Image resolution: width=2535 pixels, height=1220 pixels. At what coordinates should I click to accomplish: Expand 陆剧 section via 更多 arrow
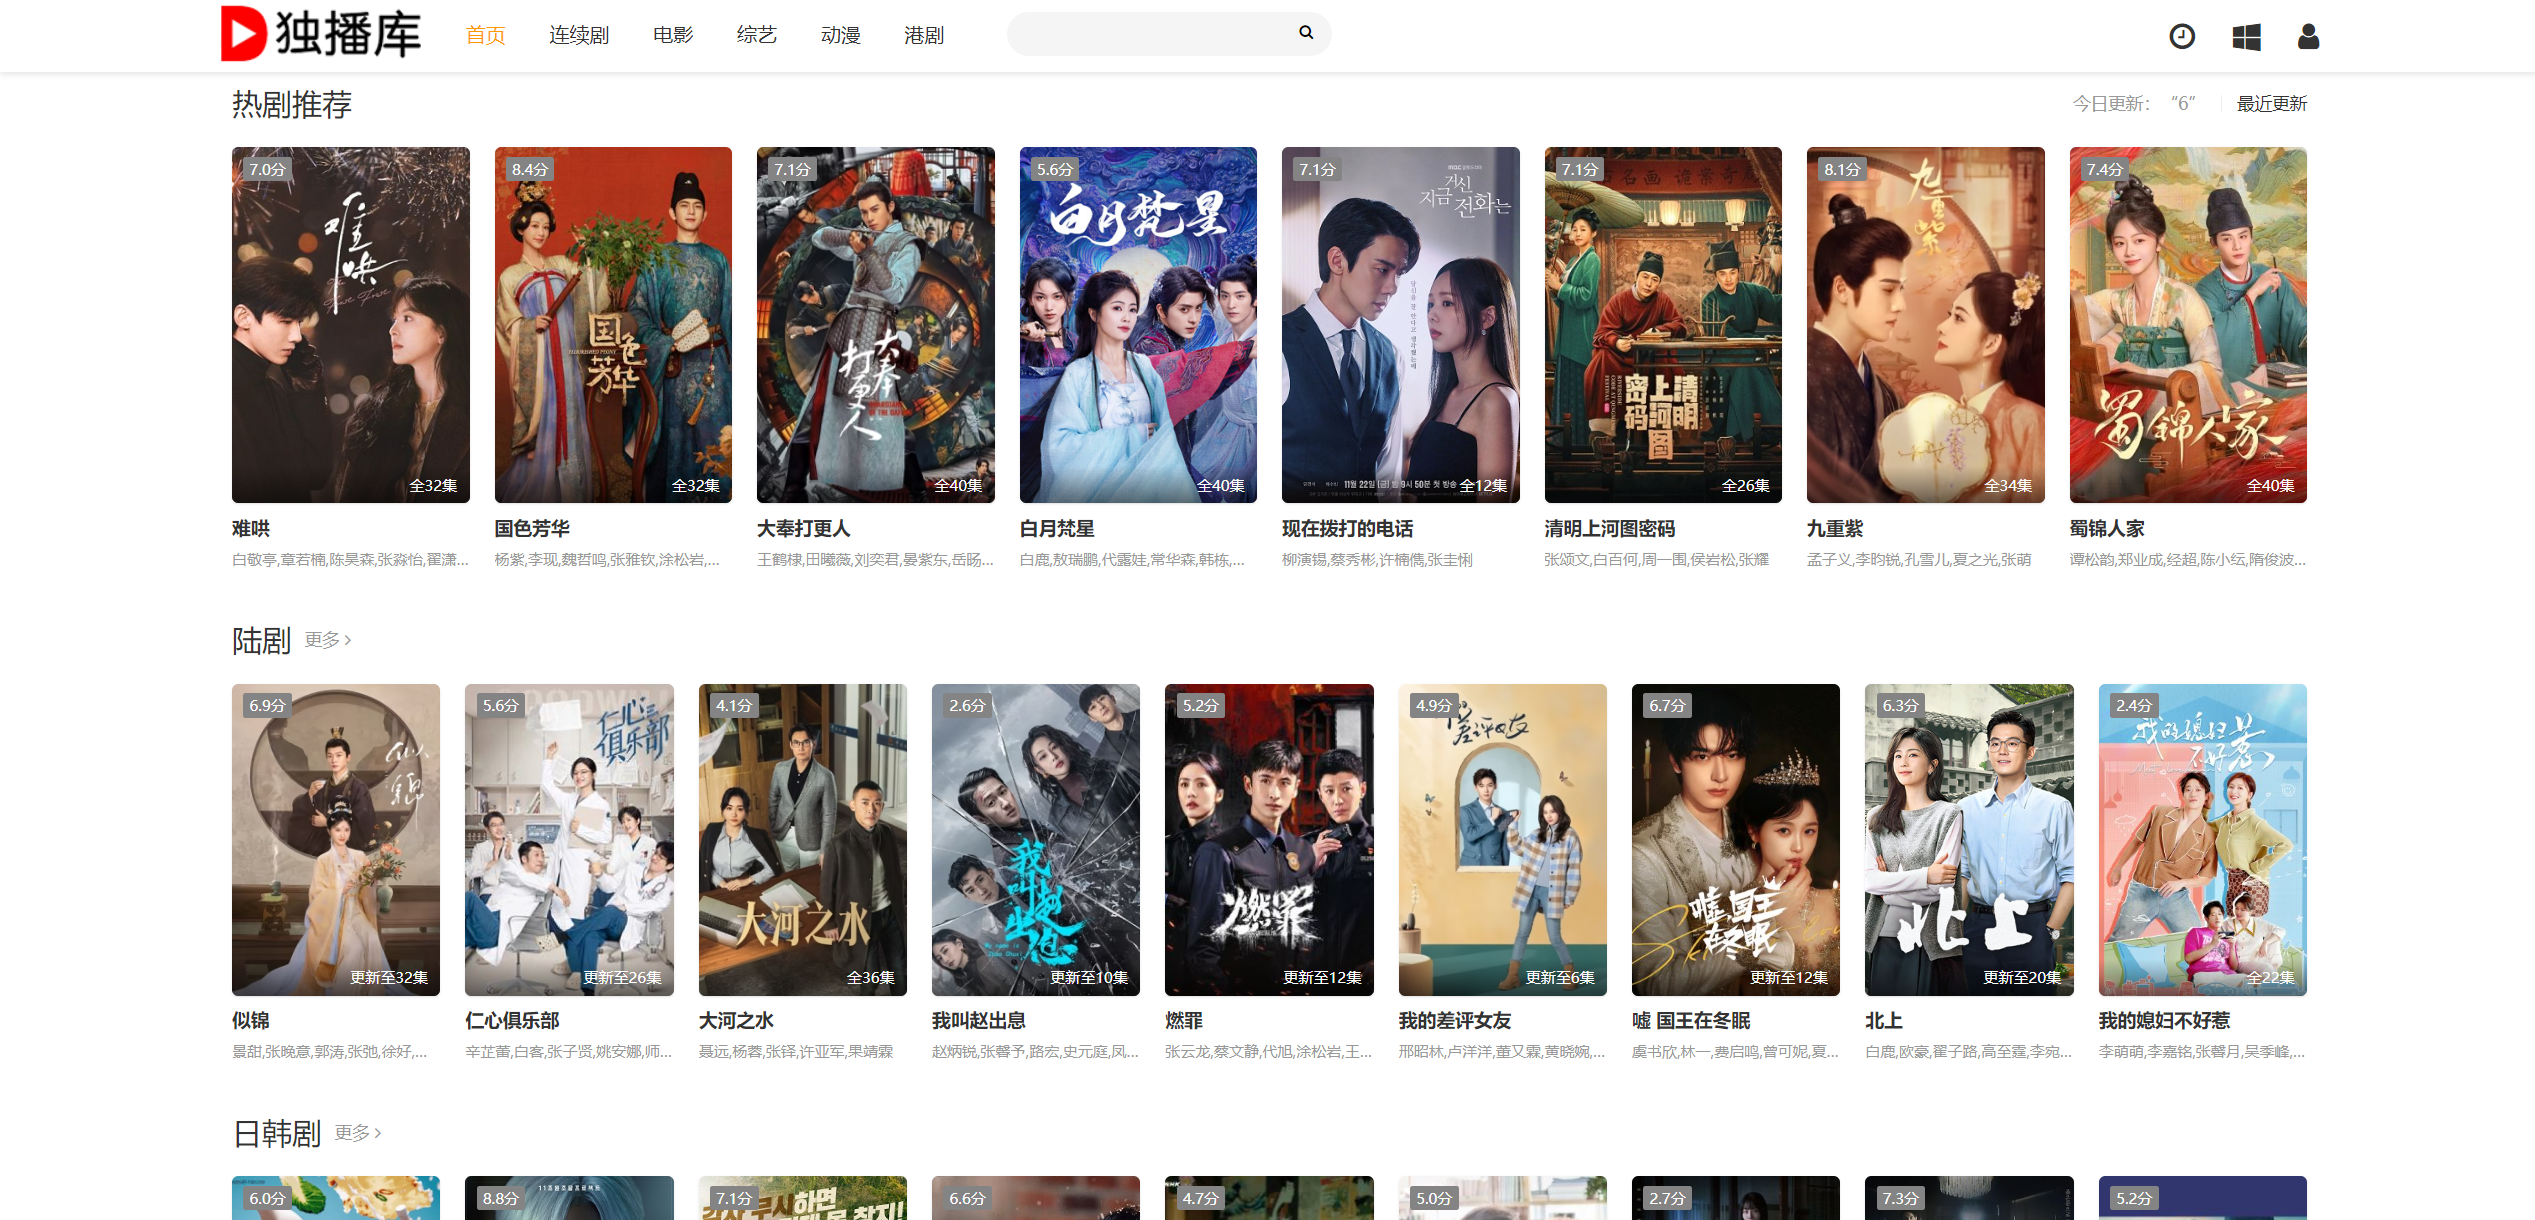point(328,640)
